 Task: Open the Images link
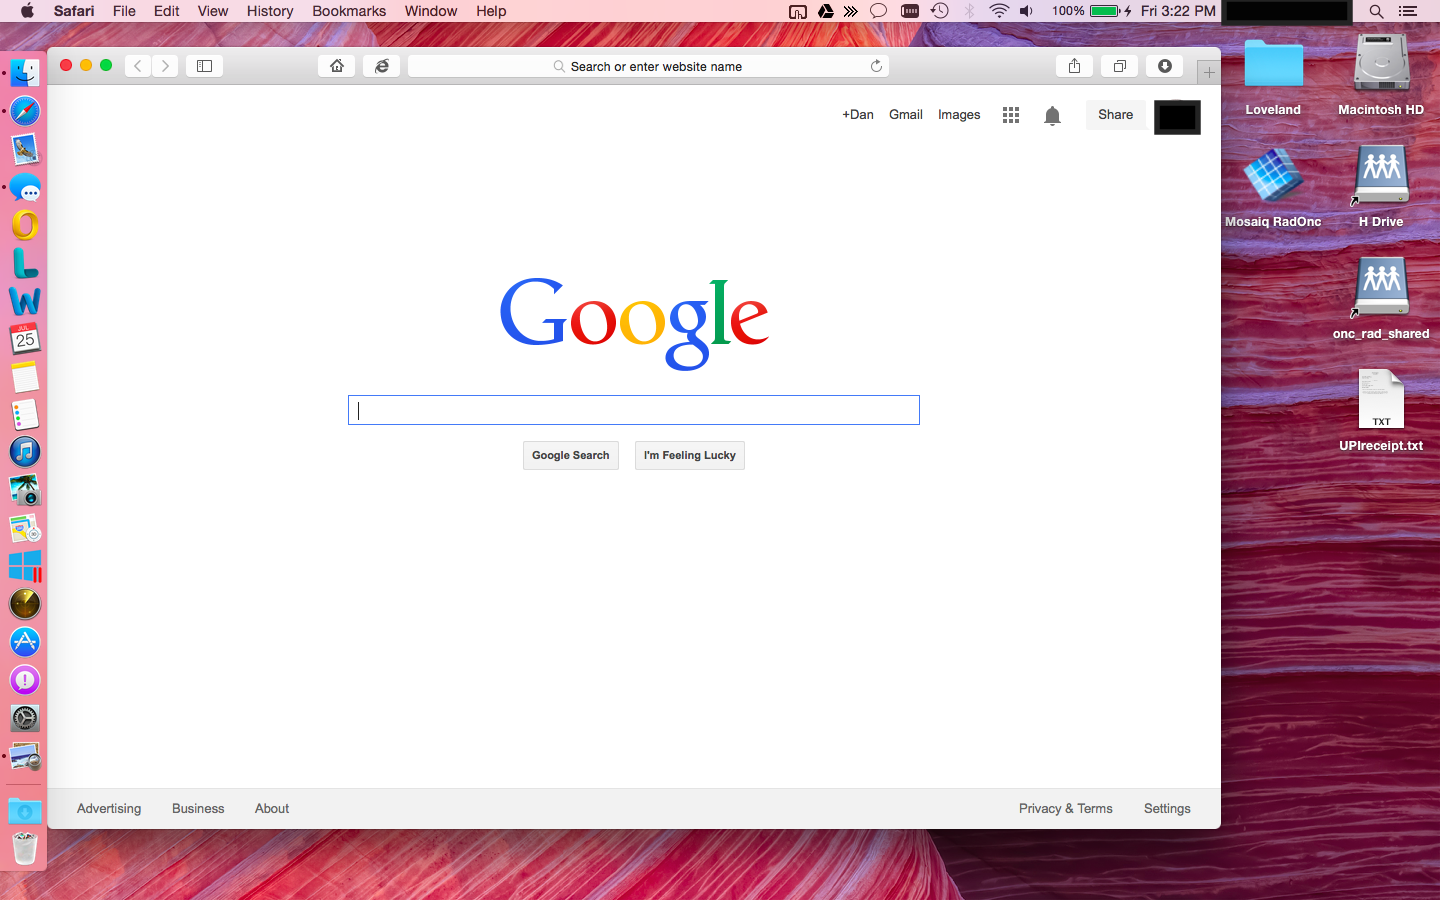pos(959,115)
